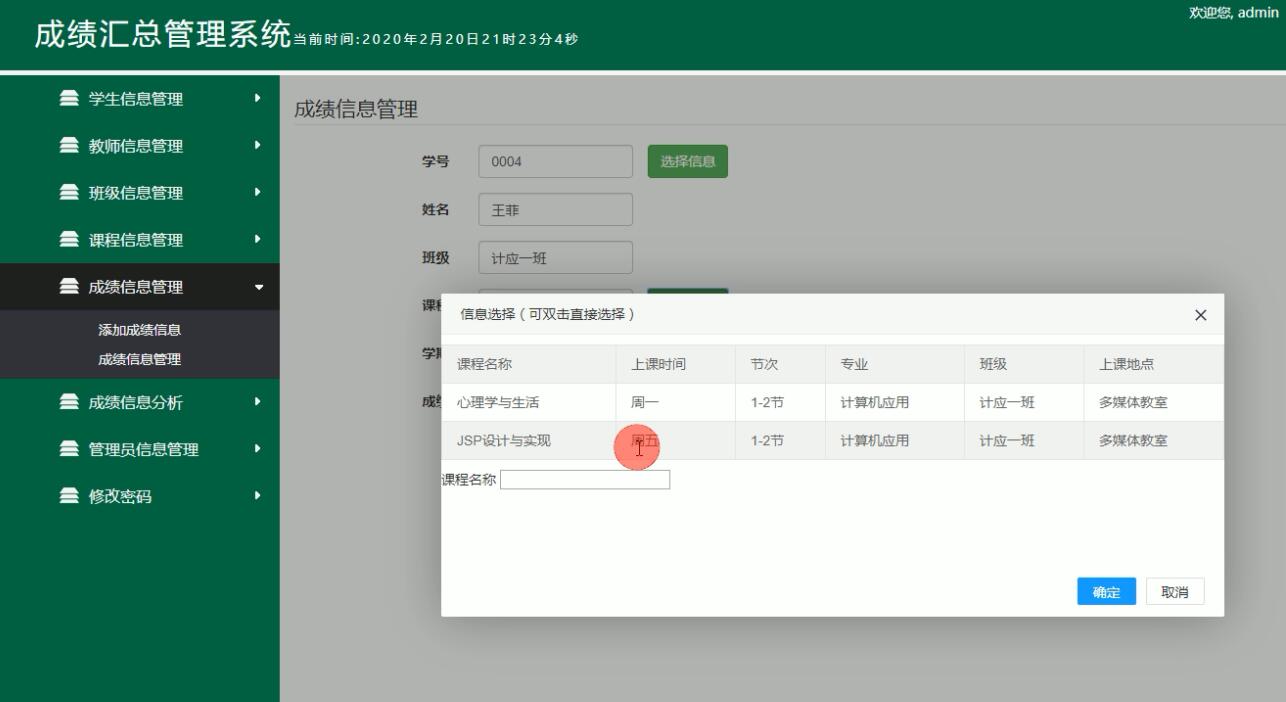Viewport: 1286px width, 702px height.
Task: Select row JSP设计与实现
Action: 833,441
